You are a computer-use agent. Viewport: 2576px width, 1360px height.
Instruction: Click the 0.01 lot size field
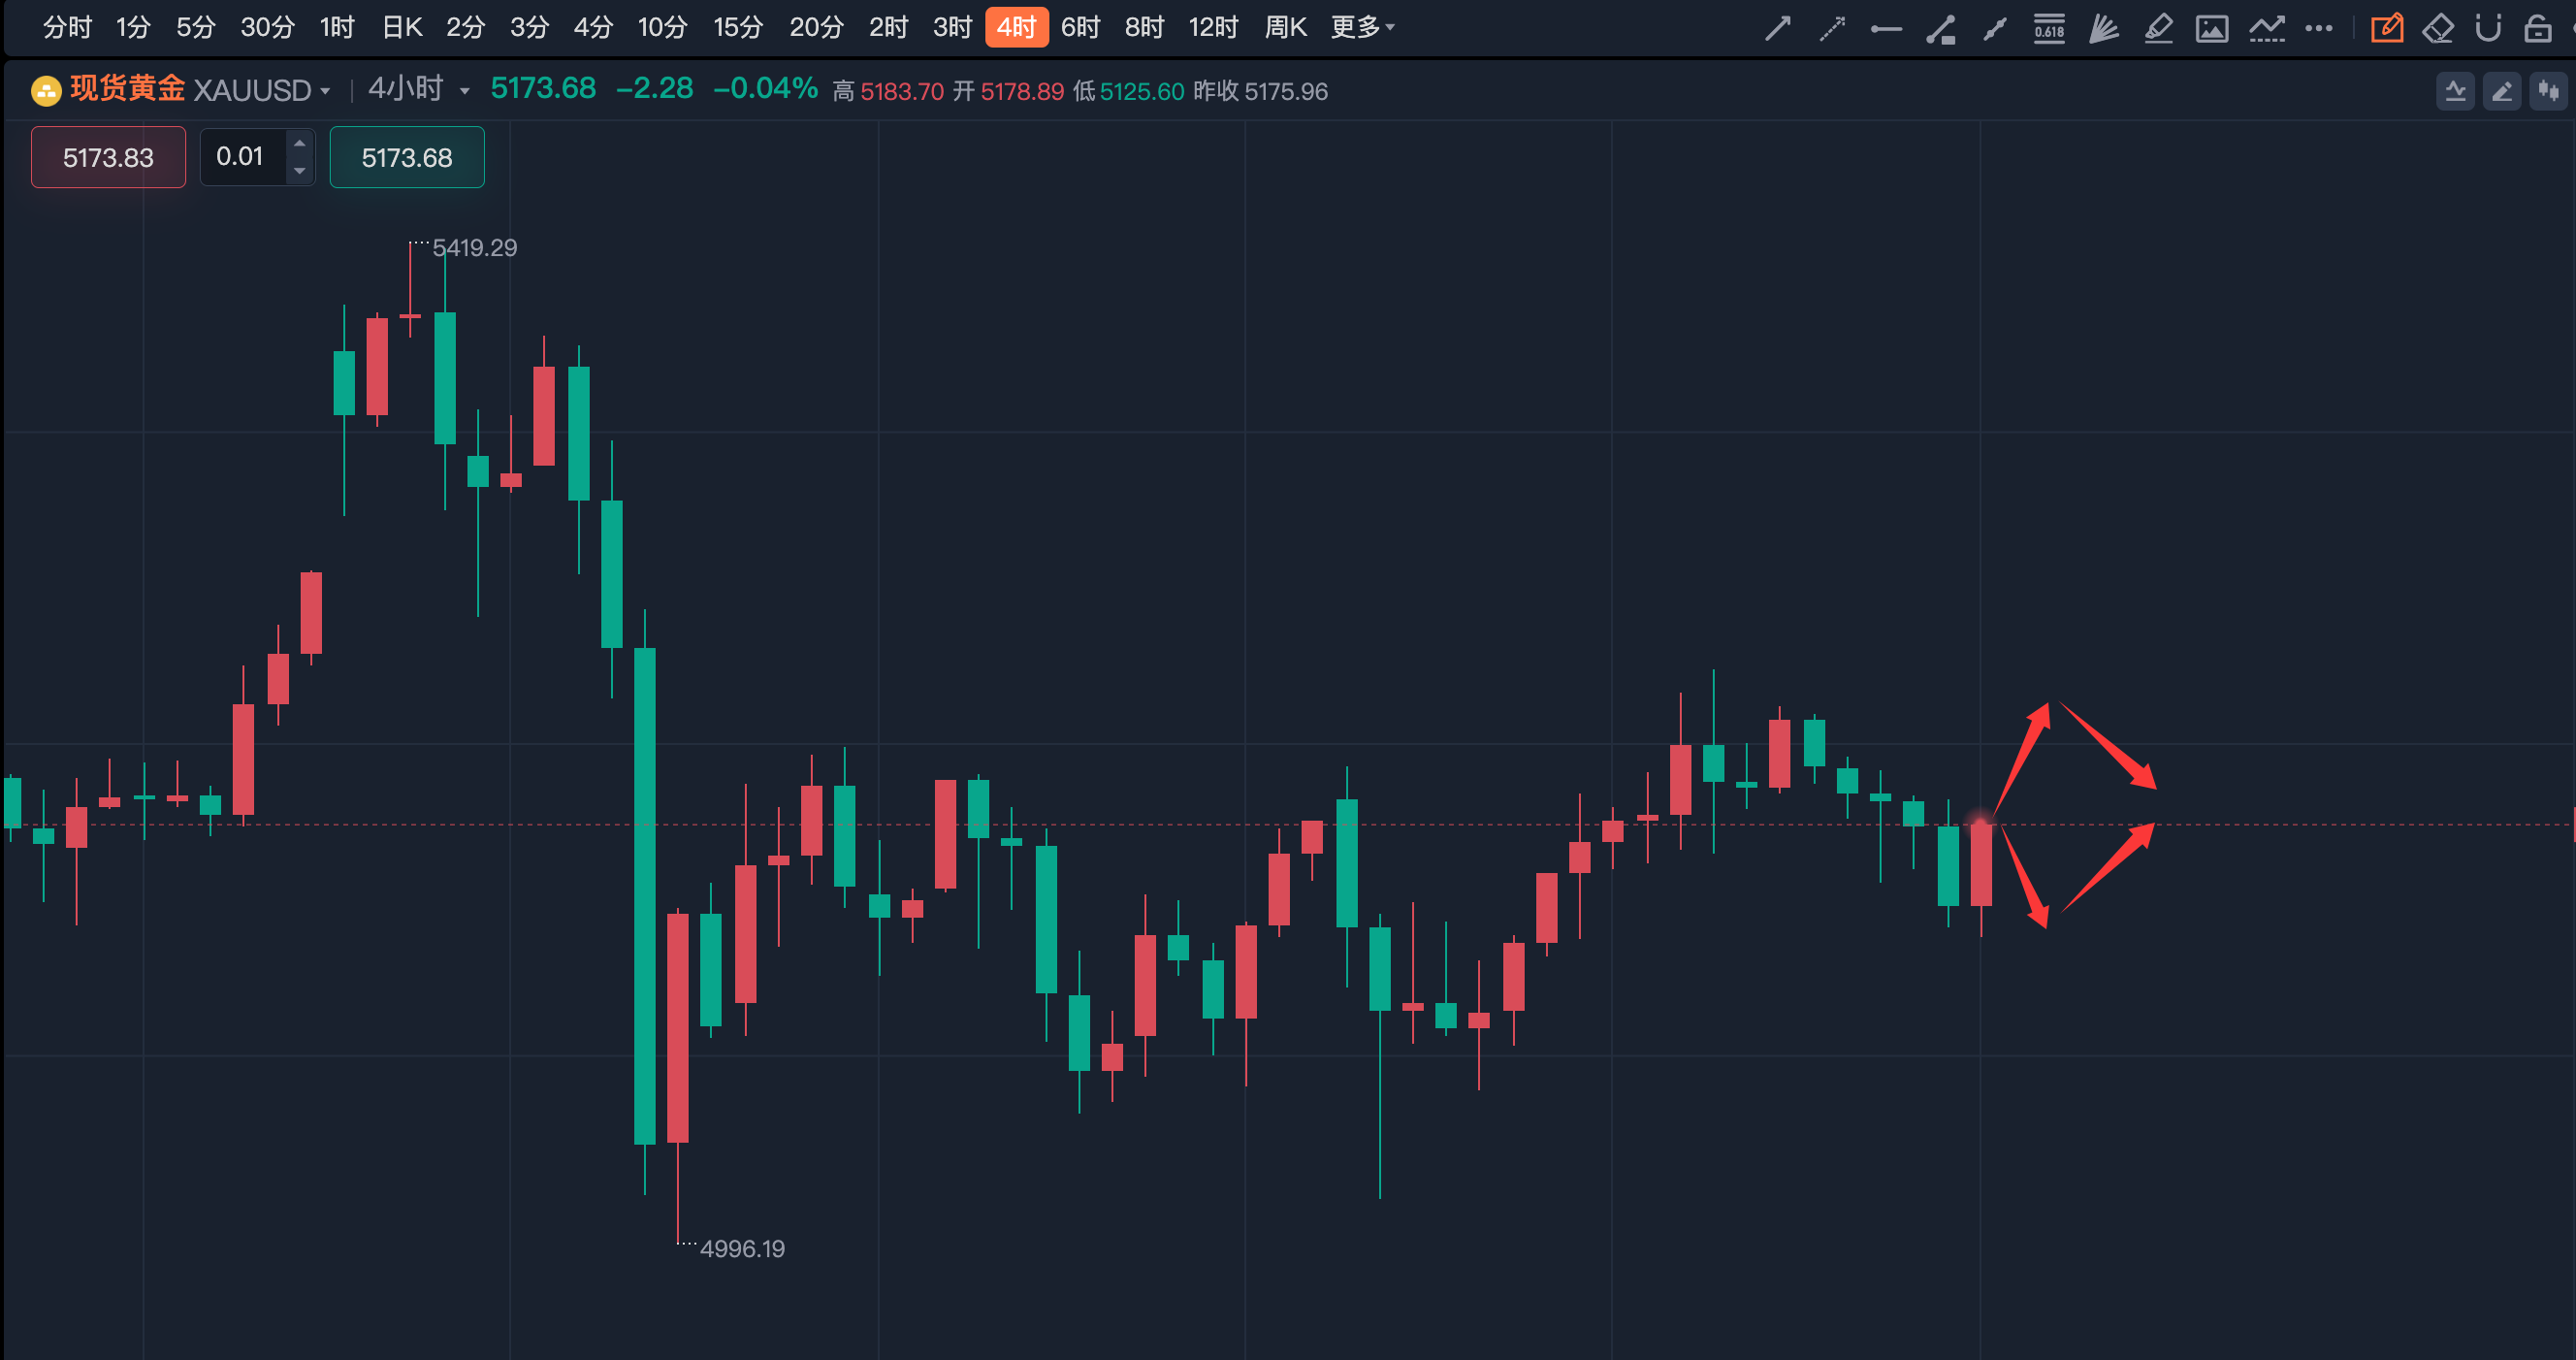240,157
